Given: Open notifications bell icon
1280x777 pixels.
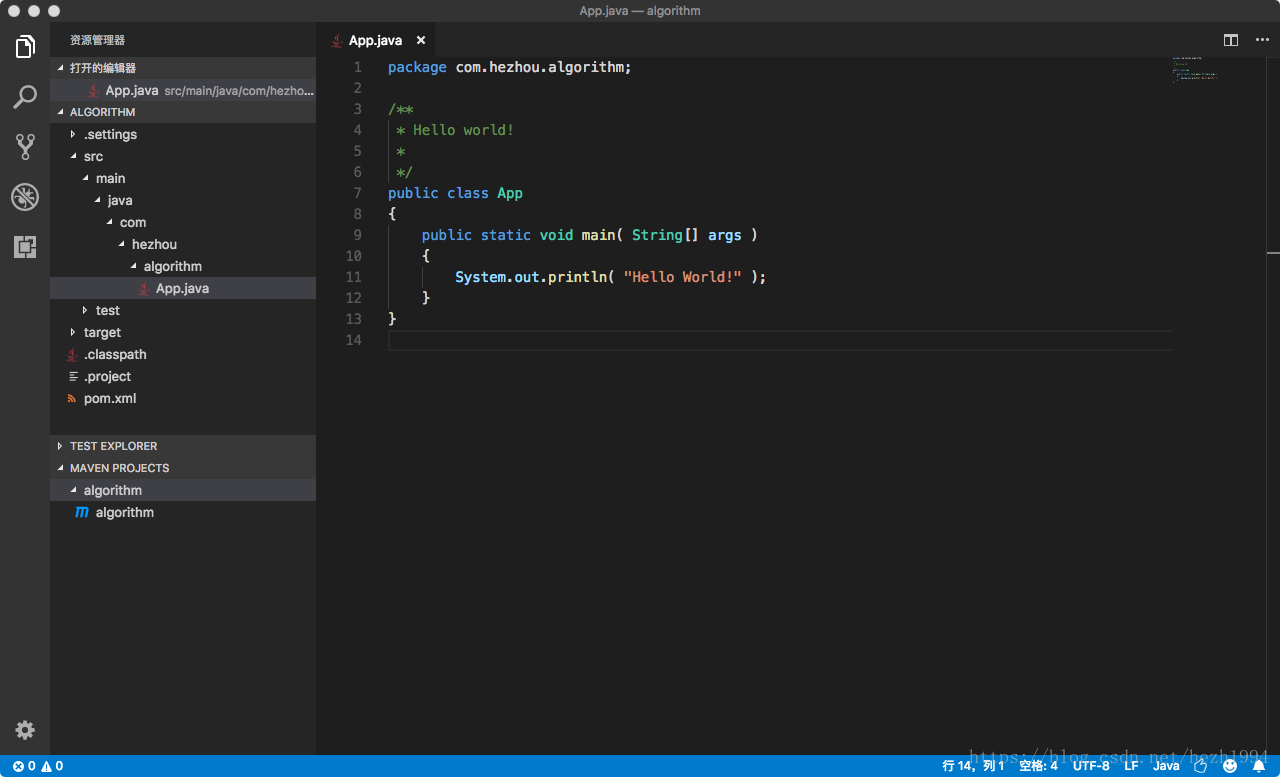Looking at the screenshot, I should pyautogui.click(x=1259, y=766).
